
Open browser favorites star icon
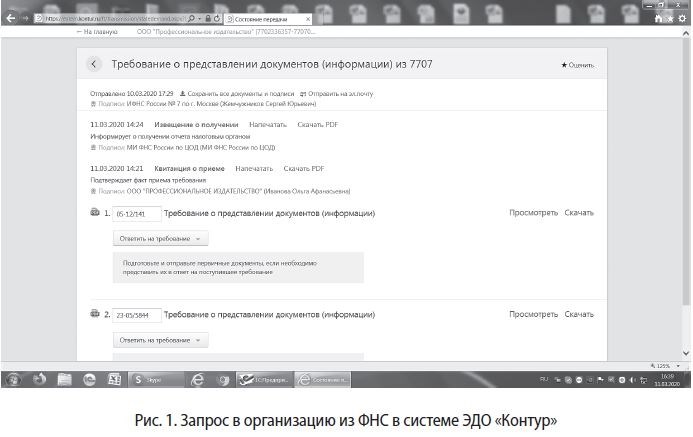[670, 19]
